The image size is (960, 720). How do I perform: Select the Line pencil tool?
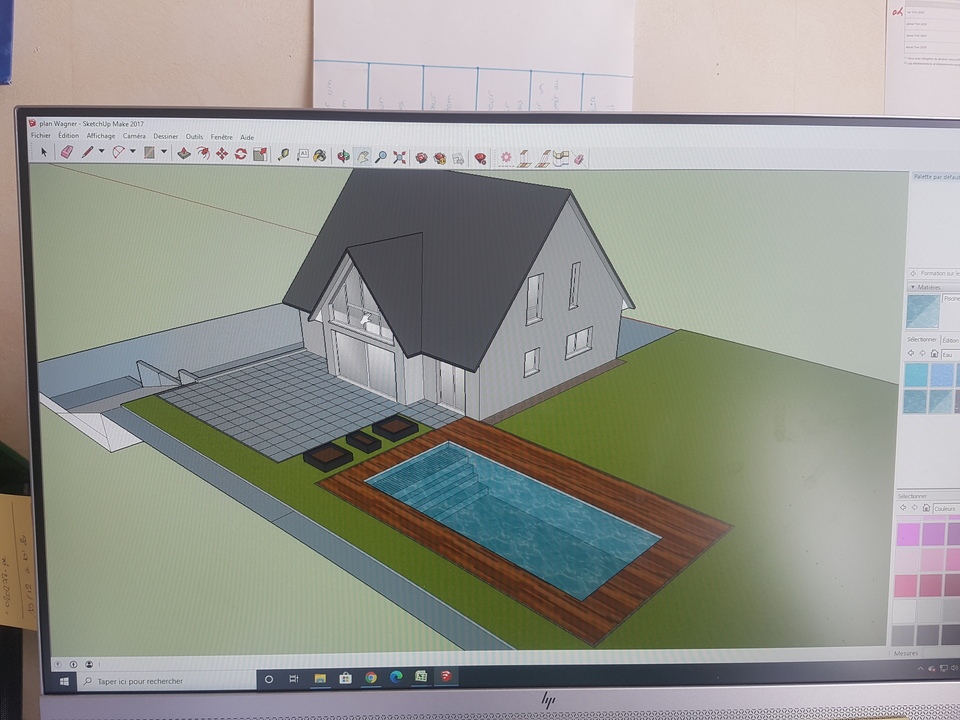(x=87, y=152)
